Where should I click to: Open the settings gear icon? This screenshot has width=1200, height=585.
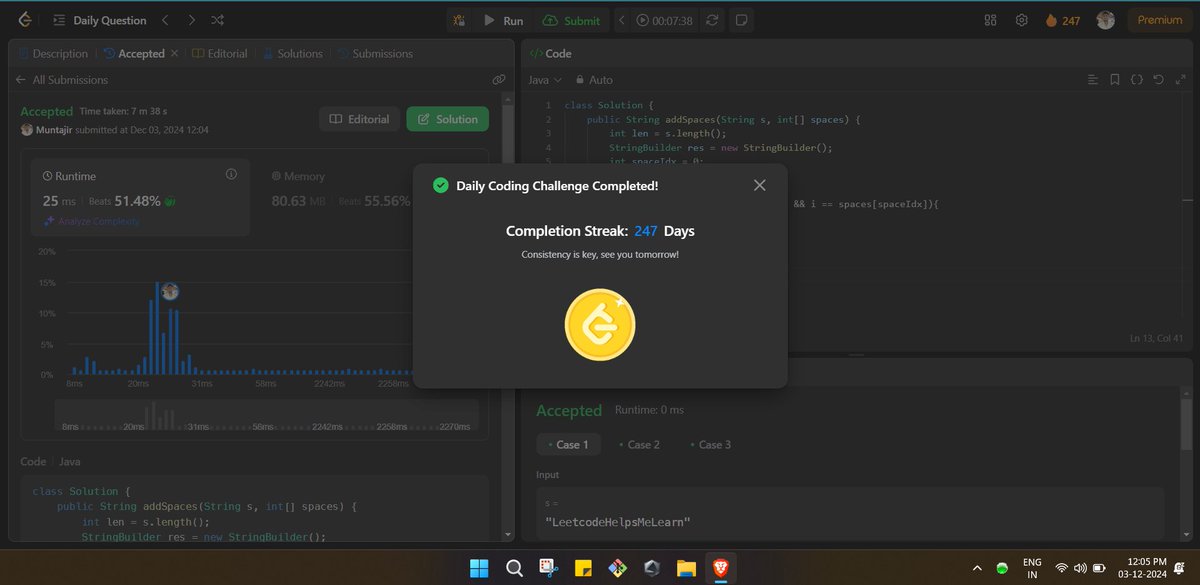click(x=1021, y=20)
